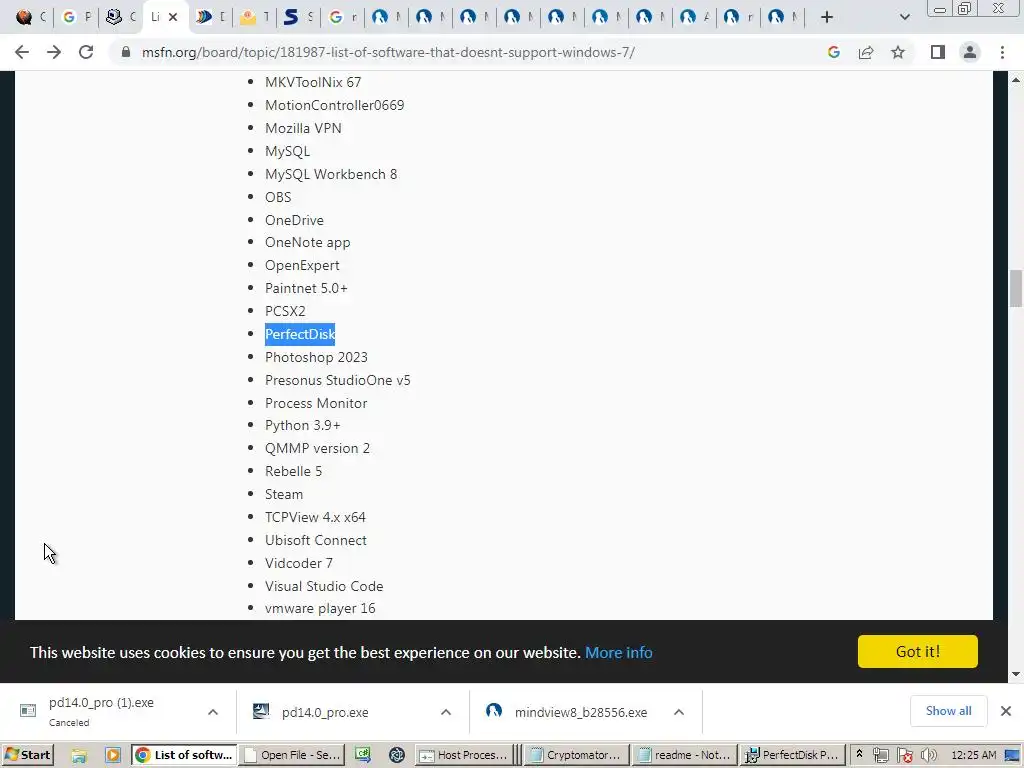Switch to Open File - Se... taskbar window
The width and height of the screenshot is (1024, 768).
pos(292,755)
